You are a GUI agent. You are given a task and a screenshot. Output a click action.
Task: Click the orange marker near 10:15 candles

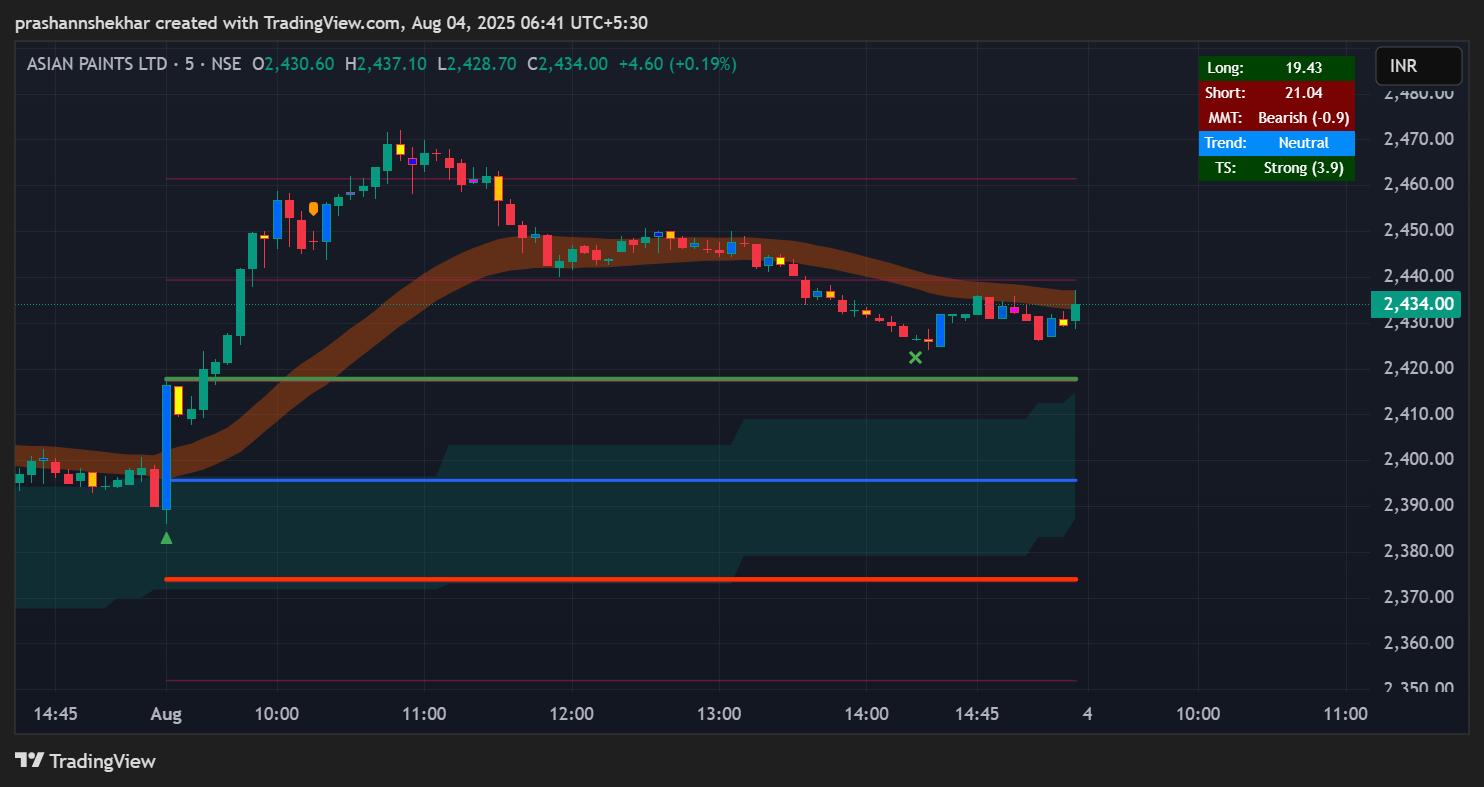314,209
